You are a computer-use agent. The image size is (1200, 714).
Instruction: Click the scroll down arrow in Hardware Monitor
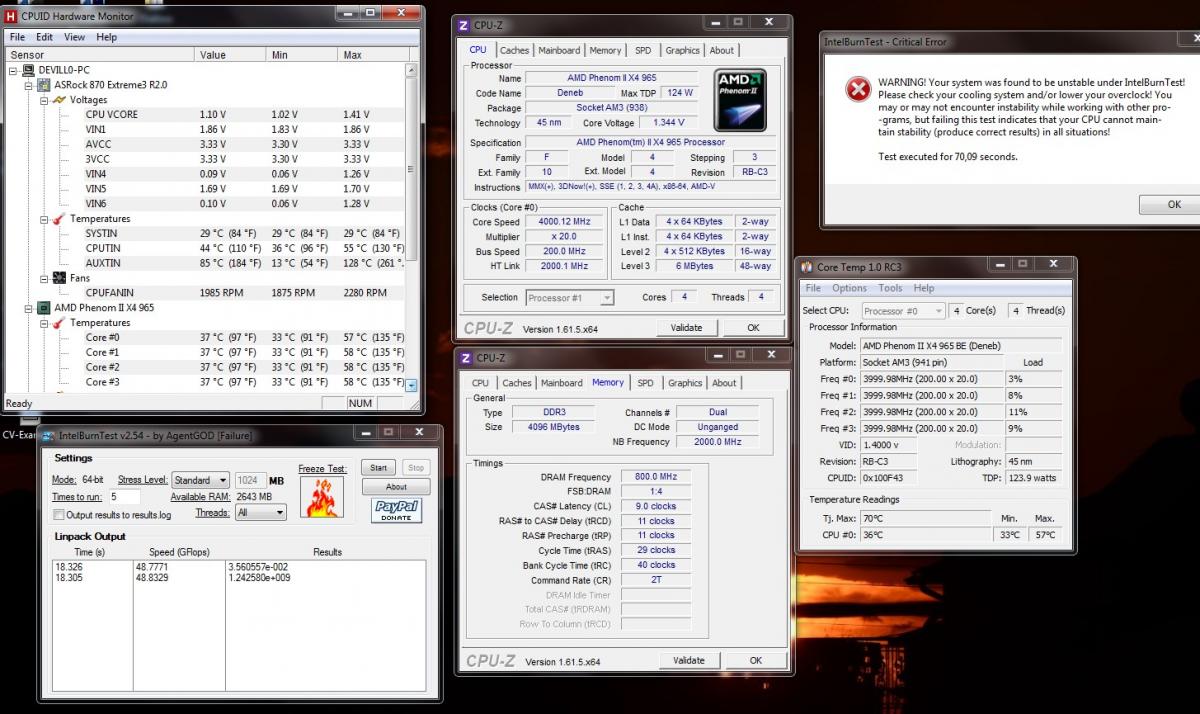pos(411,385)
